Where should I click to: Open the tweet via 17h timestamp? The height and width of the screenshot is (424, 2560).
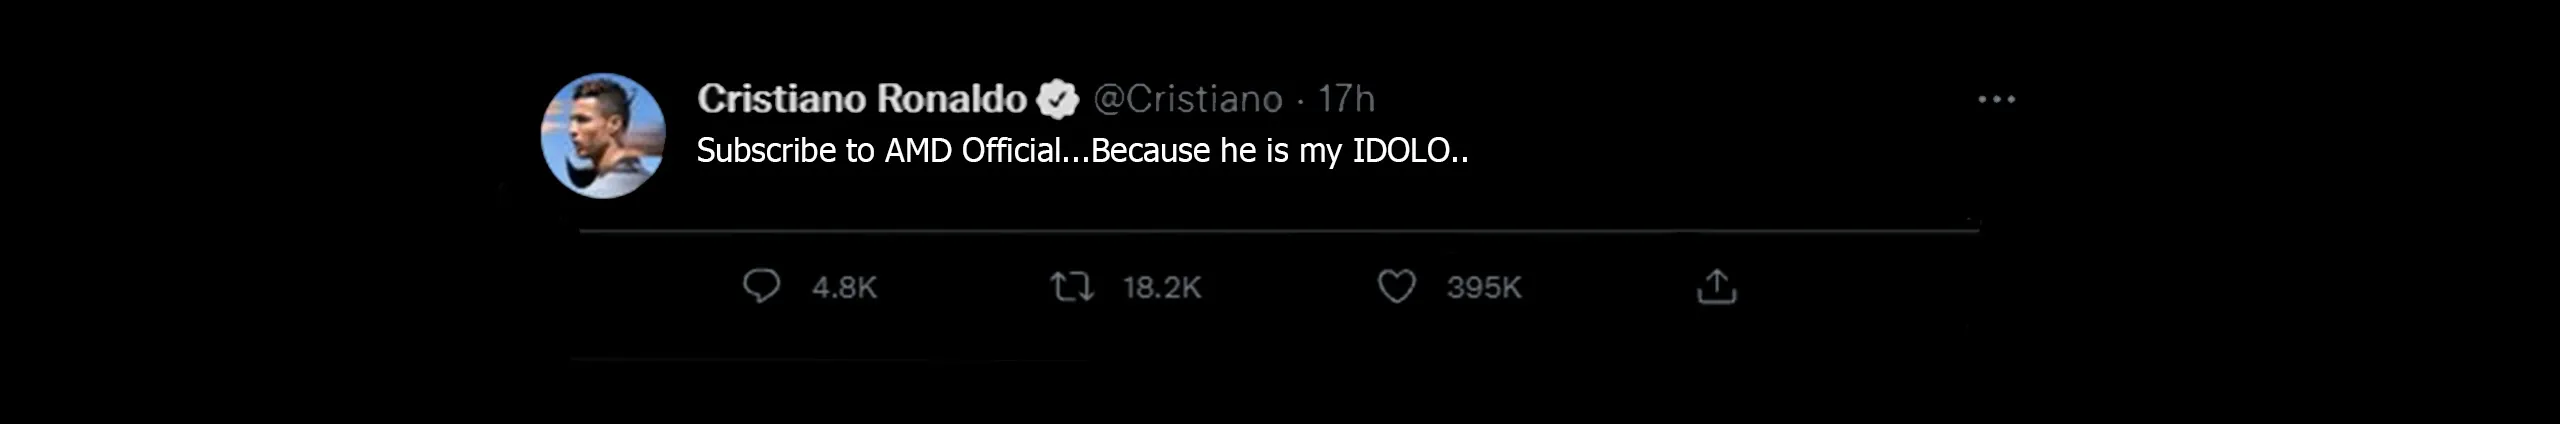(x=1346, y=99)
